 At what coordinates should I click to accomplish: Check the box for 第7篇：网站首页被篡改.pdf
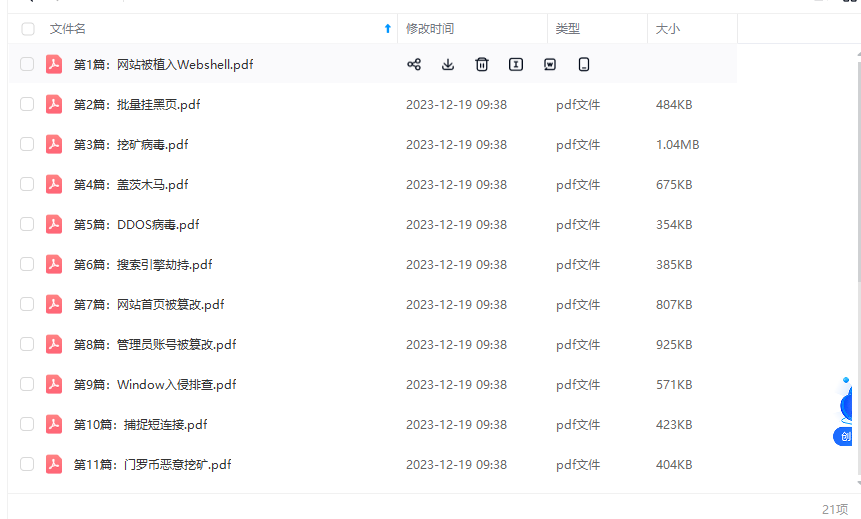coord(27,304)
